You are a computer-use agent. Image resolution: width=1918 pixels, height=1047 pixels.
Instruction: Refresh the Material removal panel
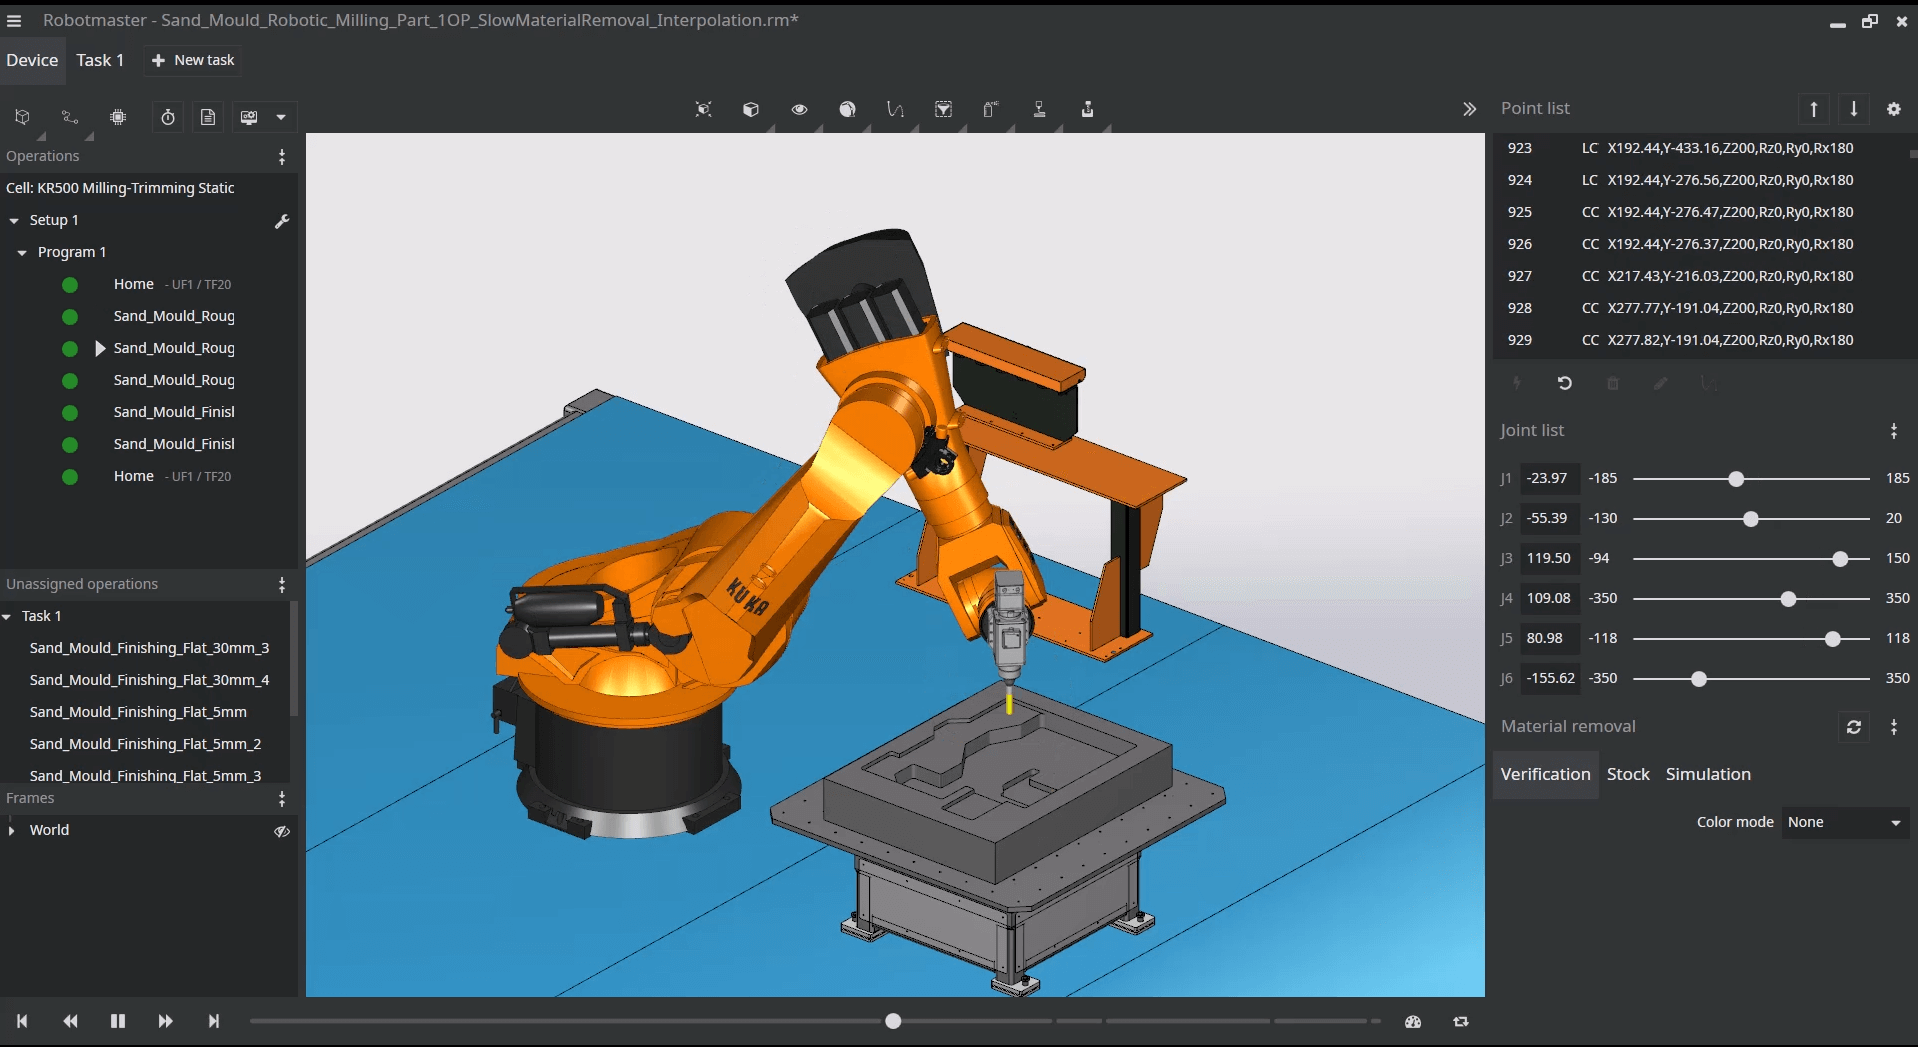click(x=1853, y=727)
